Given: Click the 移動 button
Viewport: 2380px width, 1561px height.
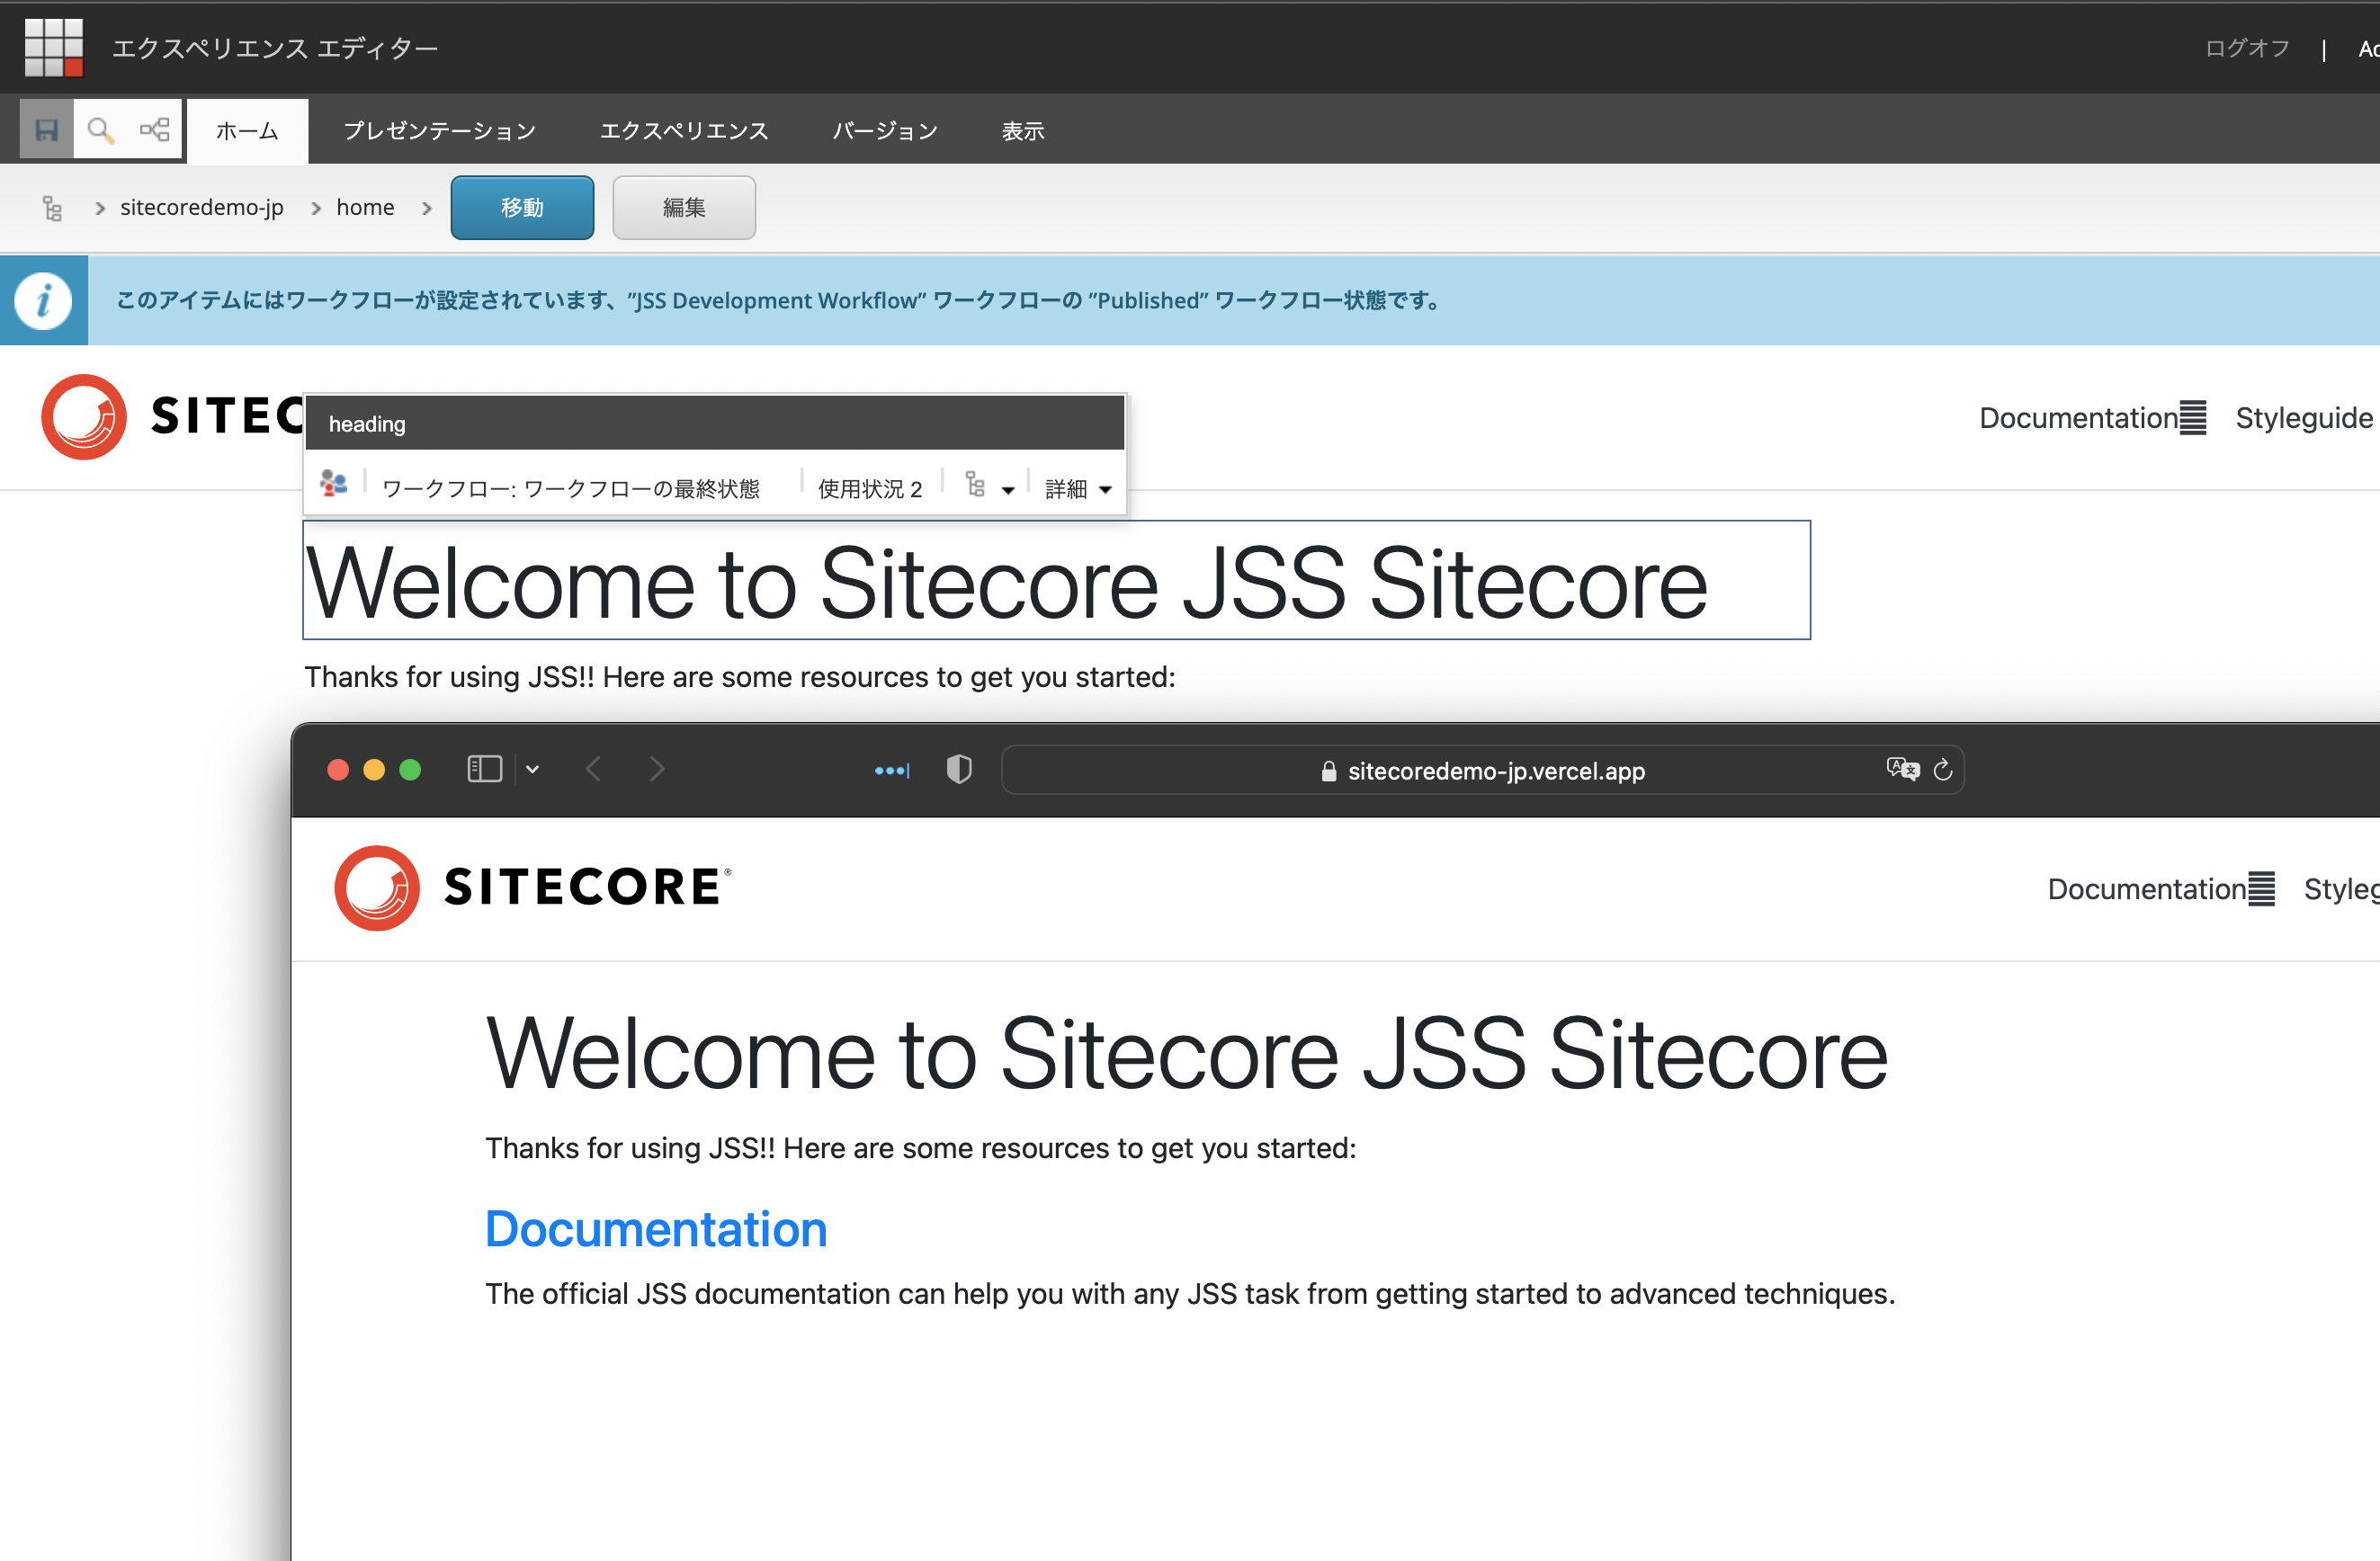Looking at the screenshot, I should (x=522, y=208).
